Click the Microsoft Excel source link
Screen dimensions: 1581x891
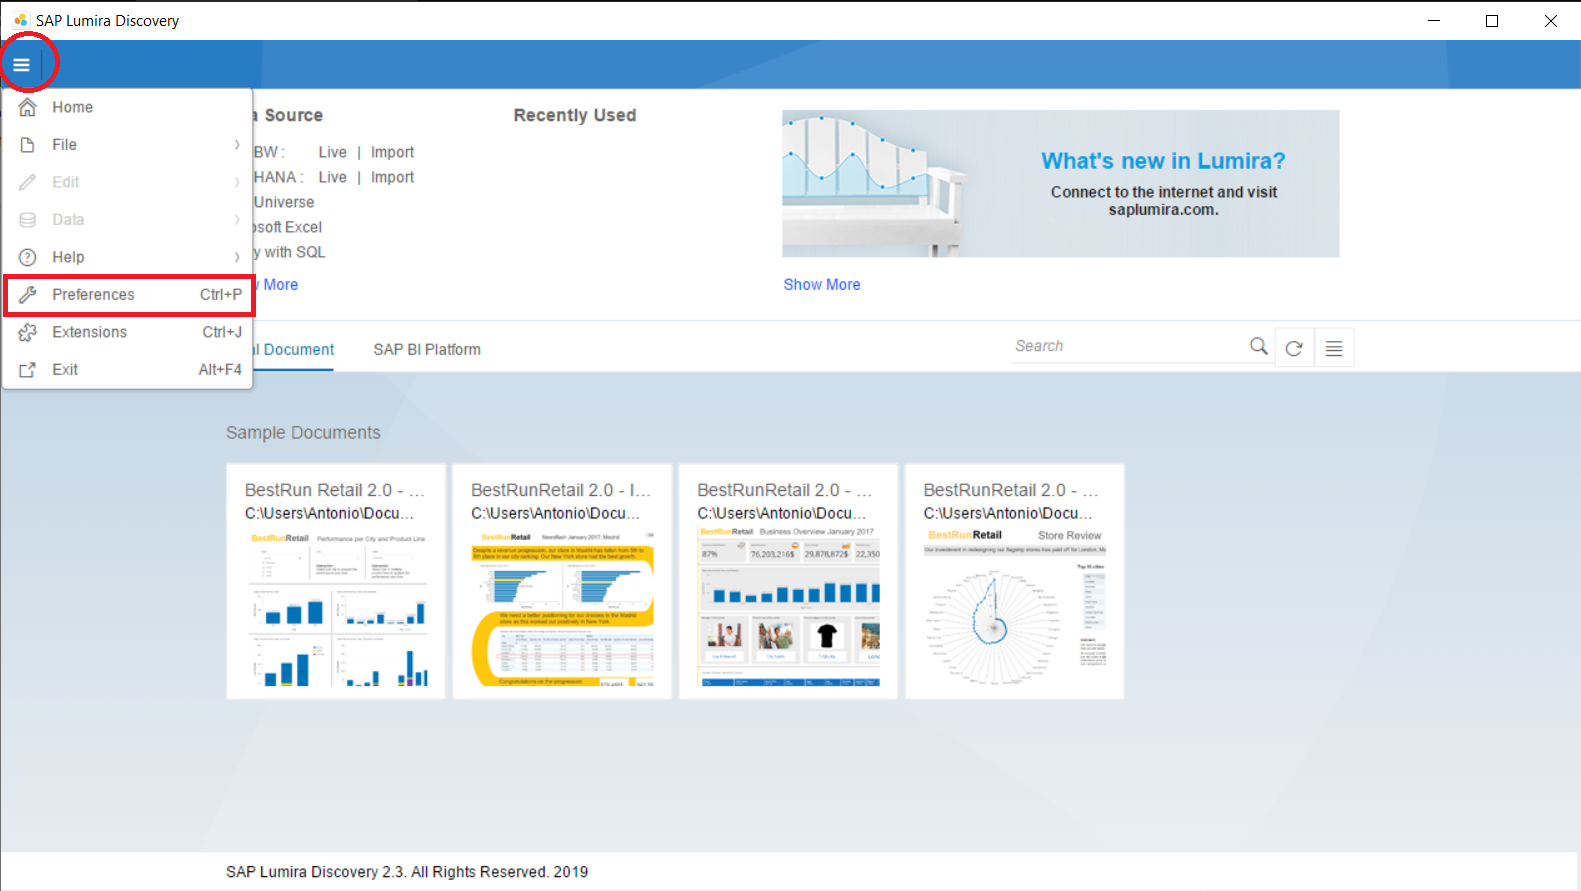point(288,227)
